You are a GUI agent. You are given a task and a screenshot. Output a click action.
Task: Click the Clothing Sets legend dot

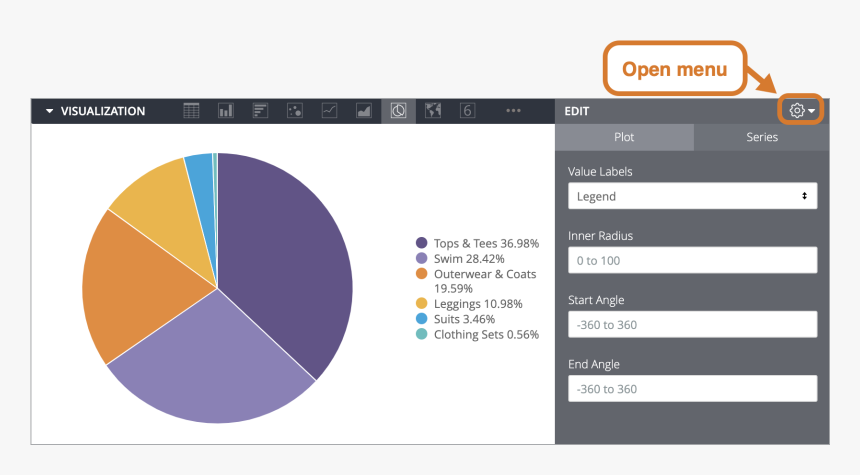click(421, 333)
